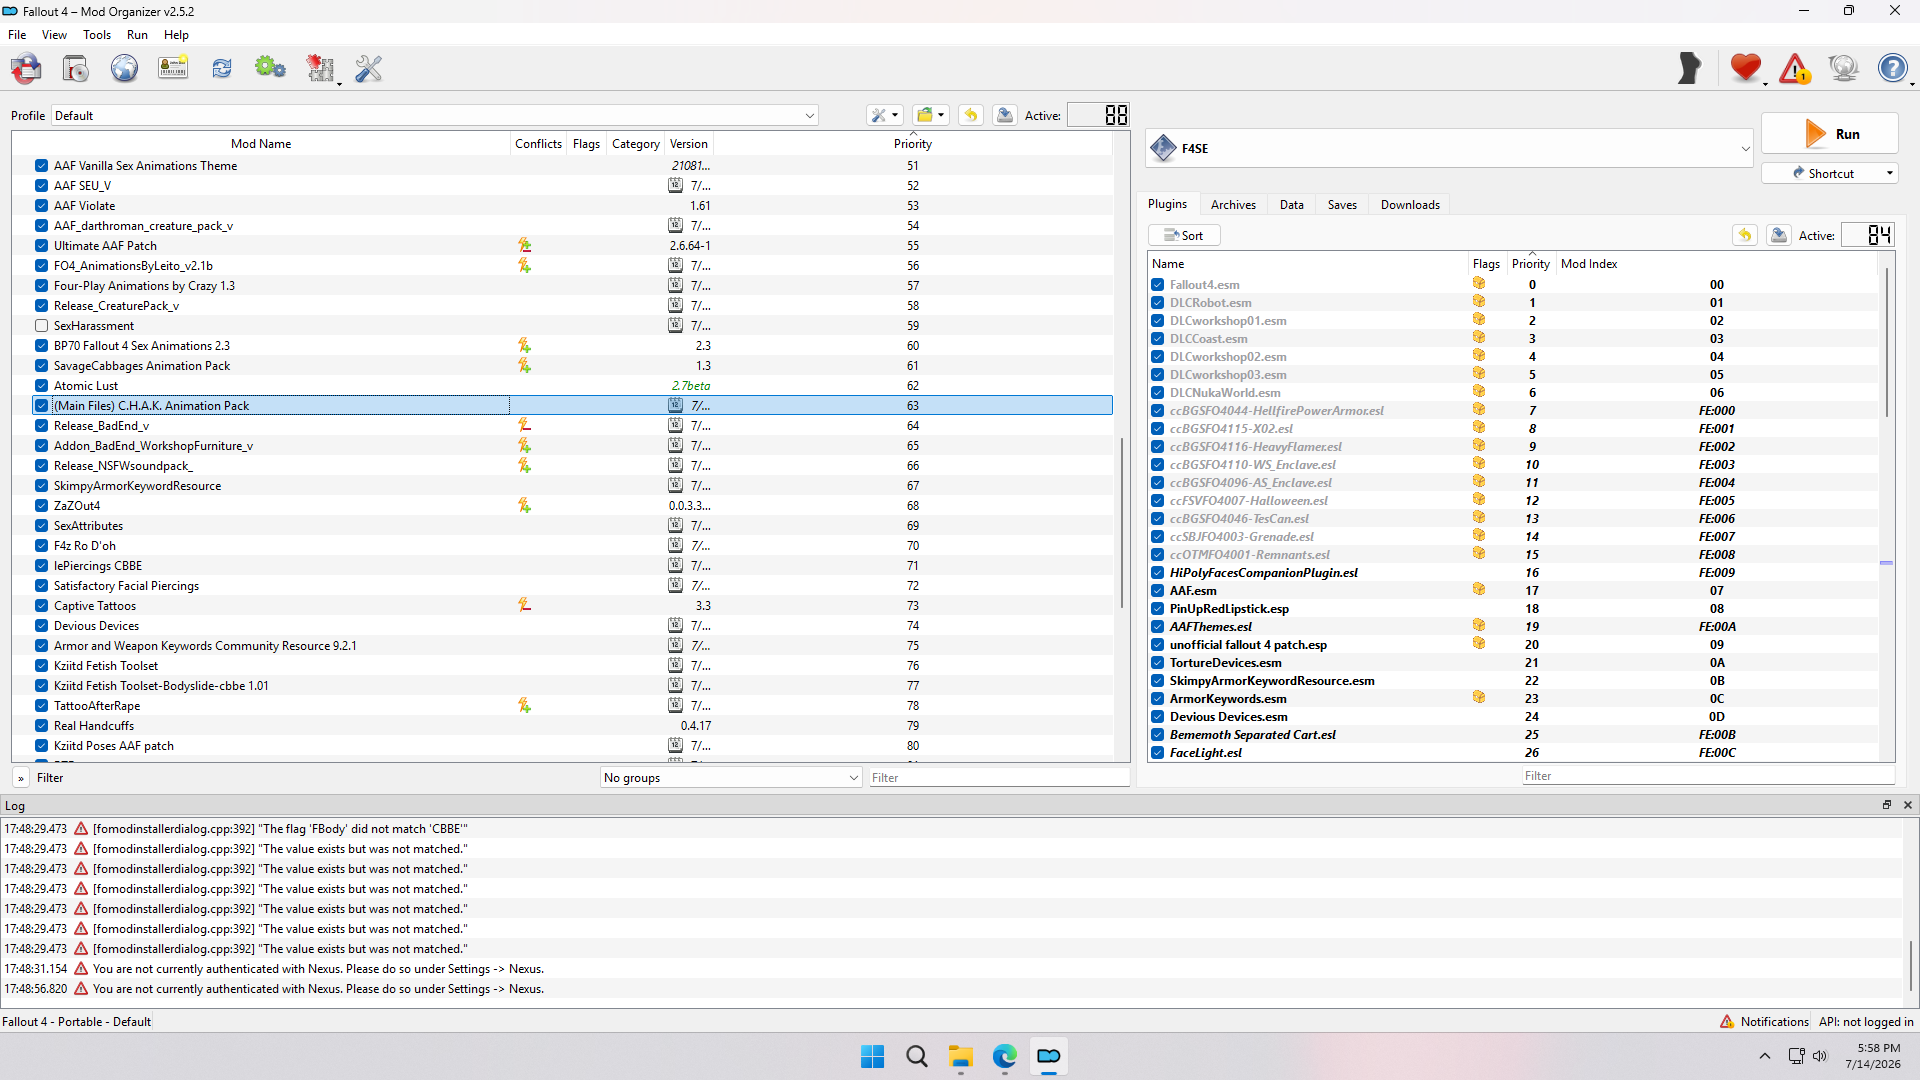Enable the SexHarassment mod checkbox
Screen dimensions: 1920x1080
(x=41, y=325)
